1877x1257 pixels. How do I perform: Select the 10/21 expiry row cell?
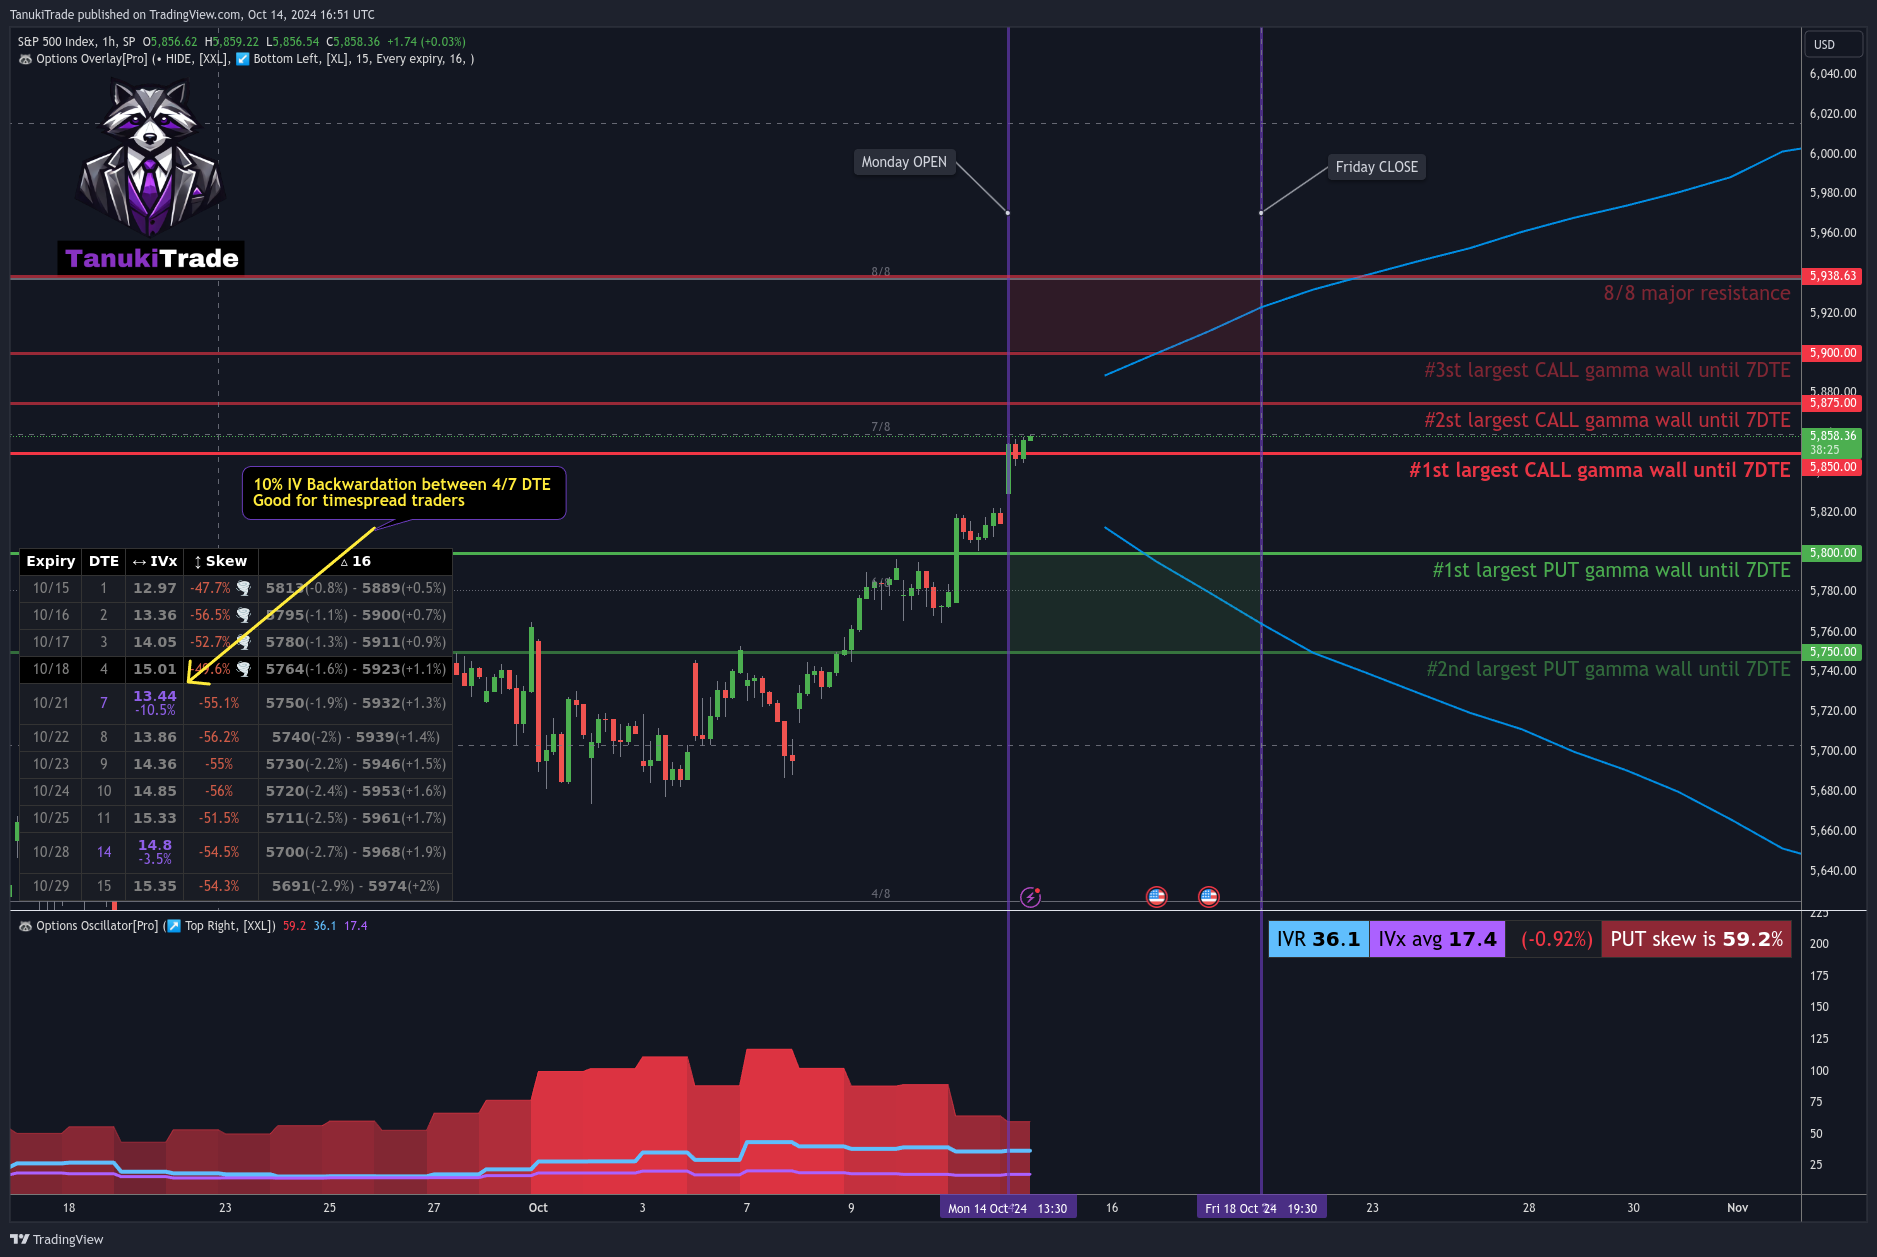51,703
